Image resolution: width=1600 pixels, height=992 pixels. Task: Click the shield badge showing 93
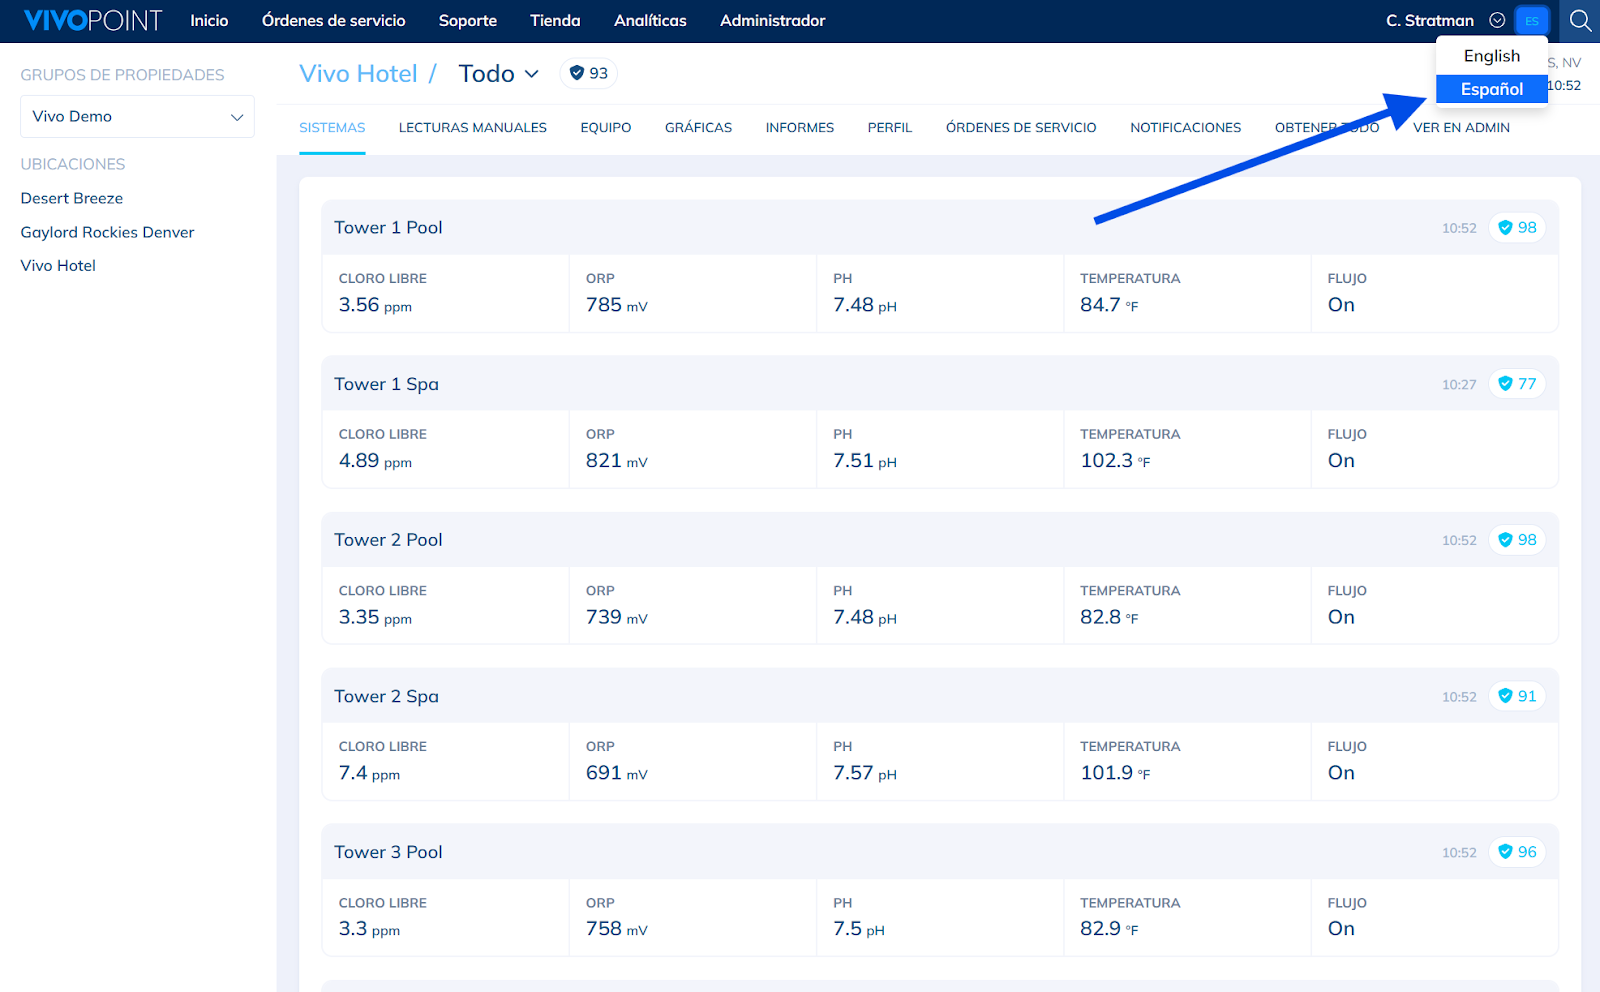click(x=588, y=72)
